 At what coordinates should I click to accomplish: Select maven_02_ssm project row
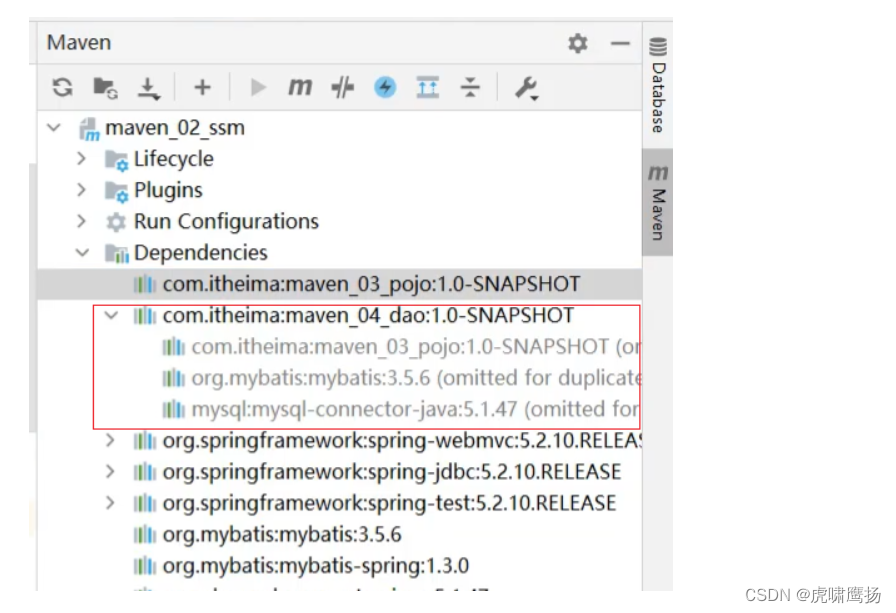tap(339, 127)
